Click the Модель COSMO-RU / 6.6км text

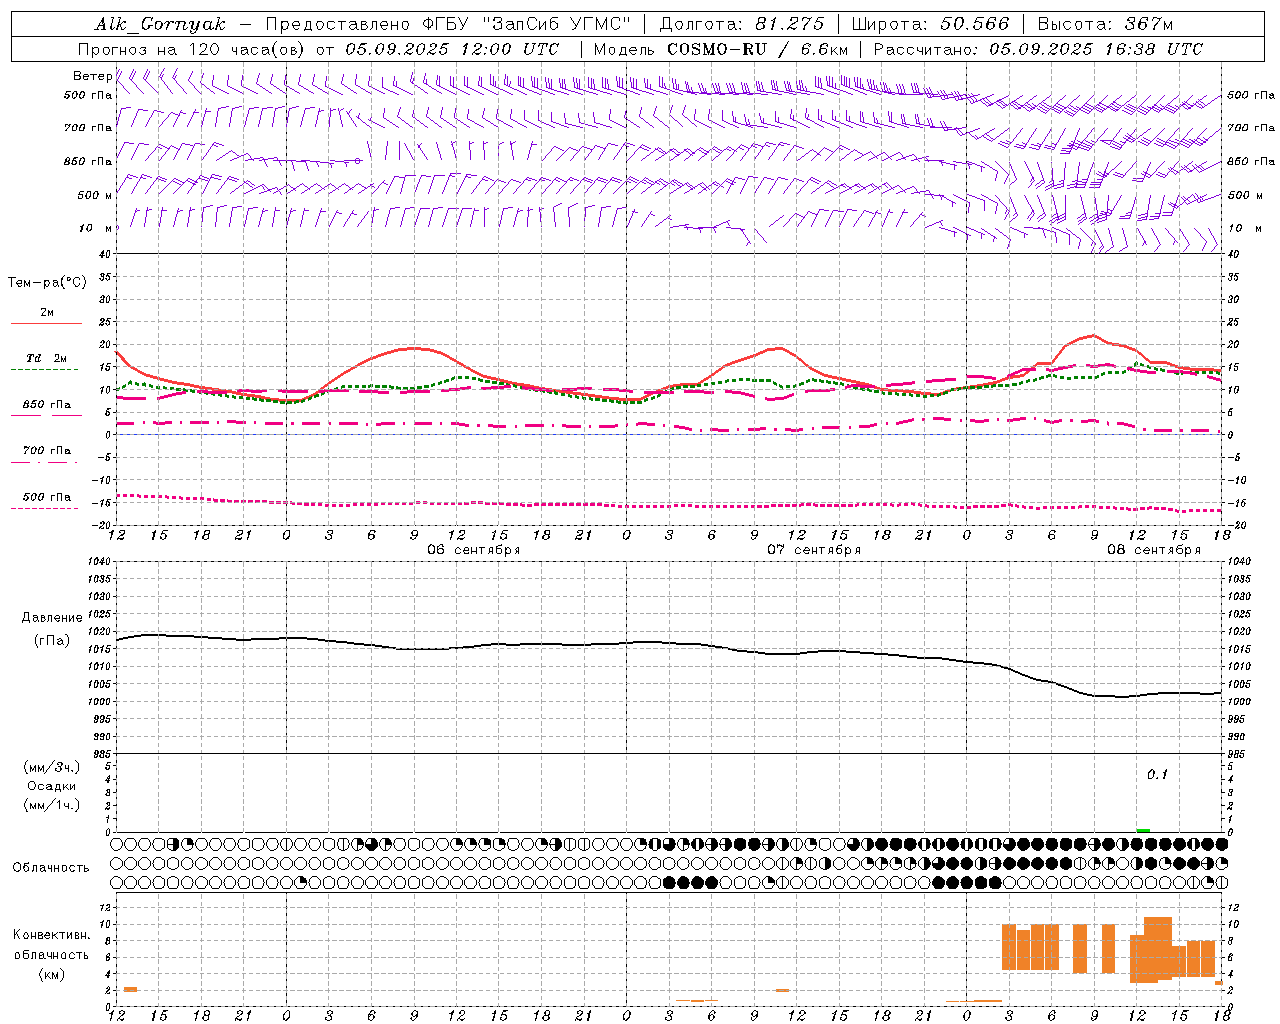(x=721, y=49)
